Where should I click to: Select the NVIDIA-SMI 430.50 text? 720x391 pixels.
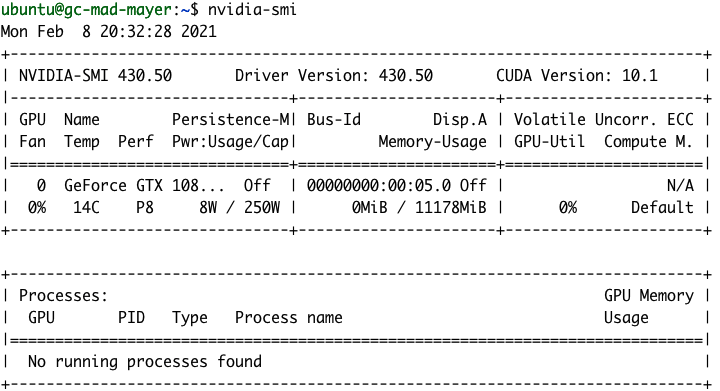coord(95,75)
